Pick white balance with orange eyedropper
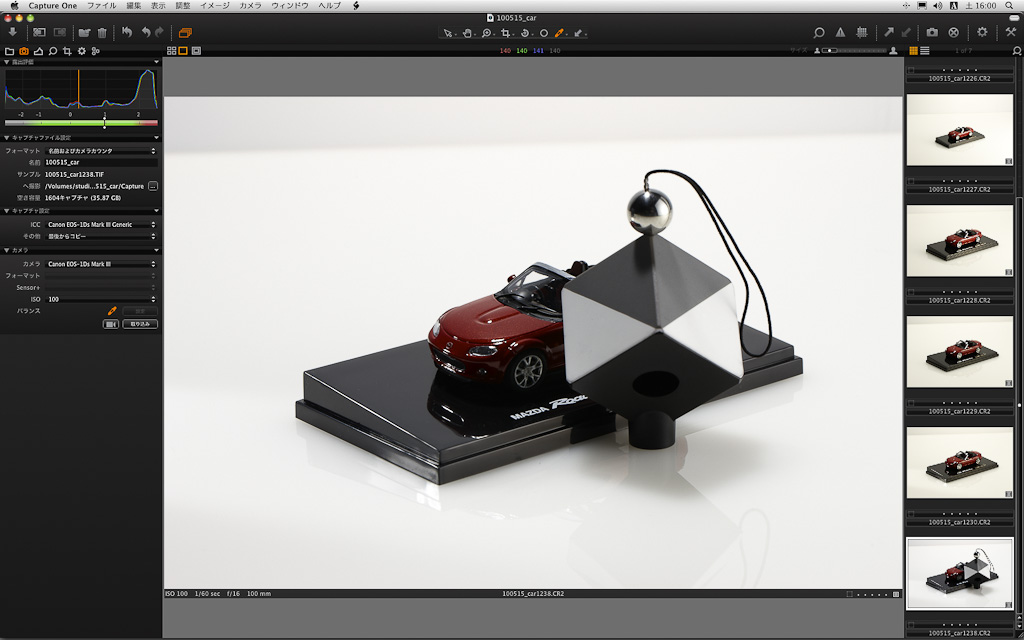Viewport: 1024px width, 640px height. coord(112,311)
